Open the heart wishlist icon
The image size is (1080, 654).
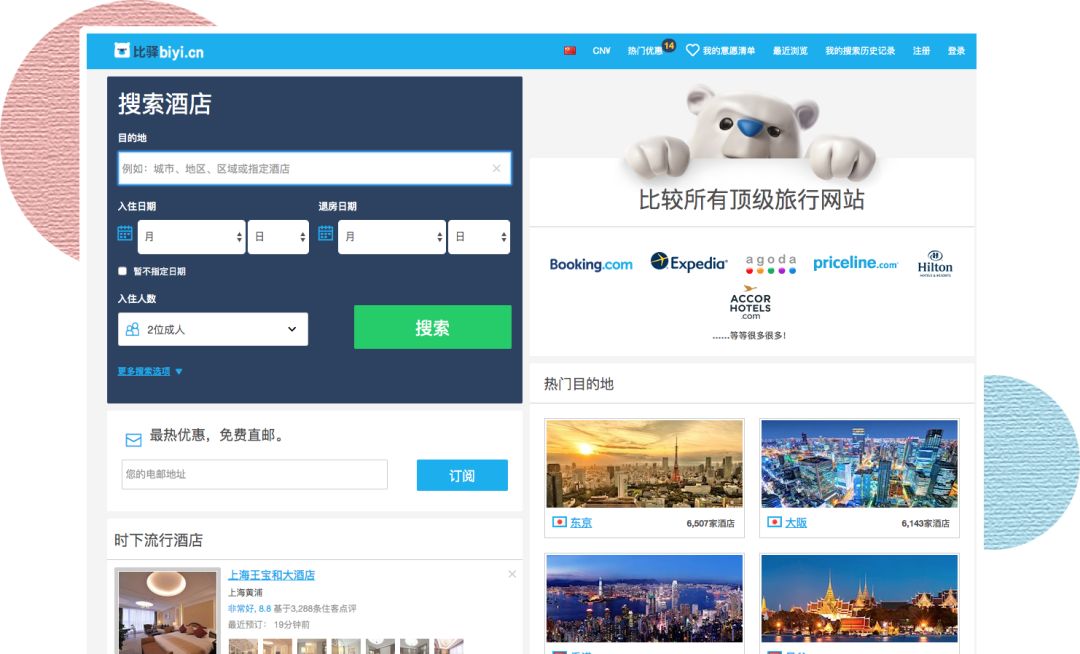click(x=690, y=49)
